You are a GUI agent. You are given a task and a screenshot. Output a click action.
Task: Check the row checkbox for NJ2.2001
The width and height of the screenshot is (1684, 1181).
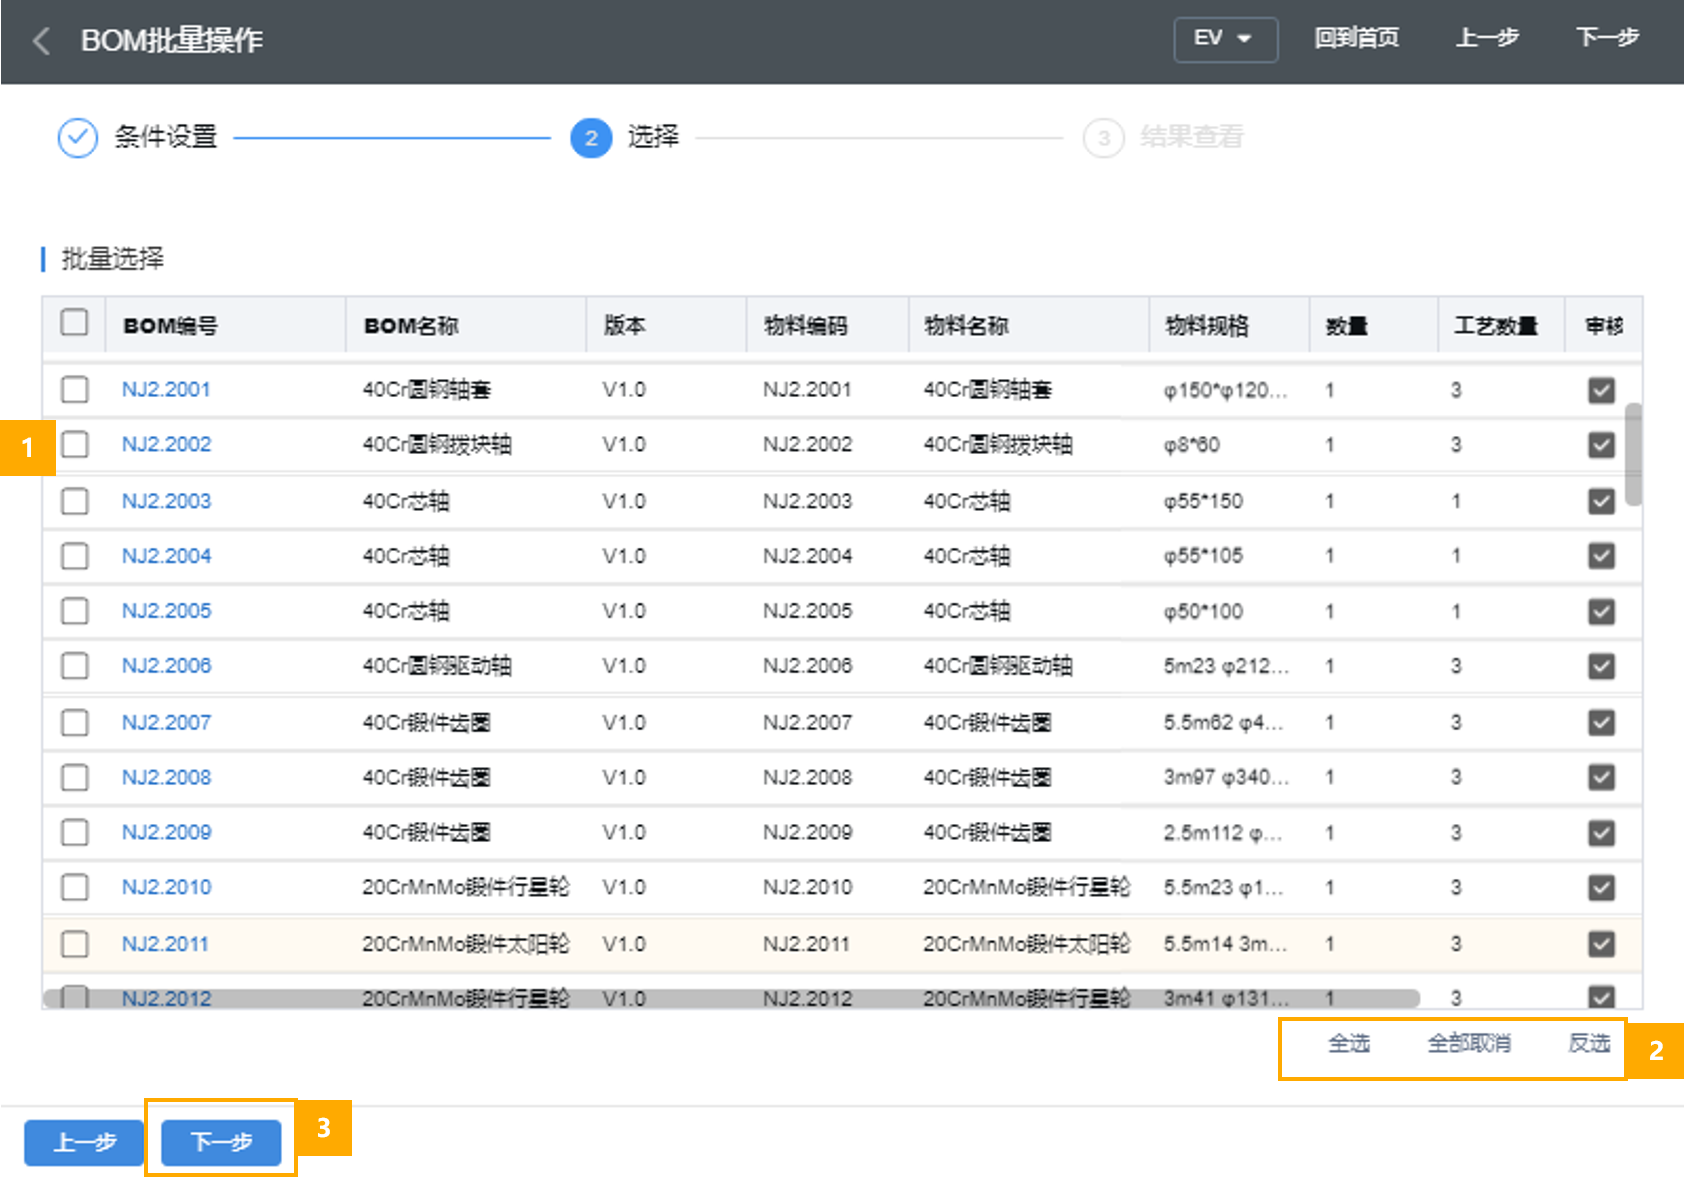tap(74, 389)
